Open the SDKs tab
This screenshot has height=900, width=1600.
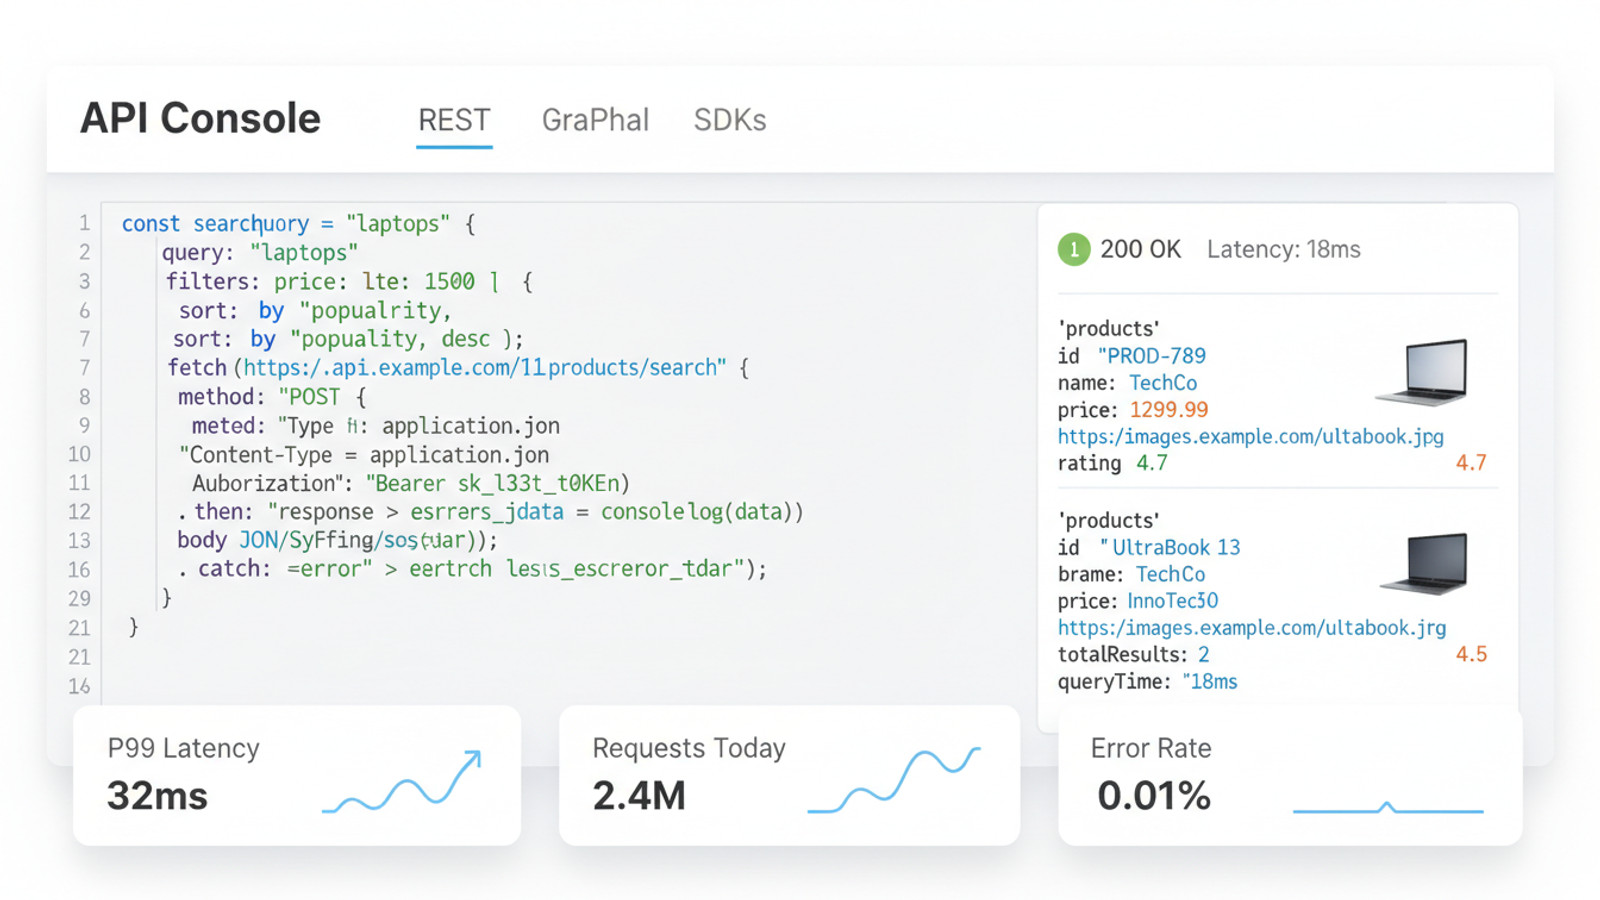coord(730,120)
